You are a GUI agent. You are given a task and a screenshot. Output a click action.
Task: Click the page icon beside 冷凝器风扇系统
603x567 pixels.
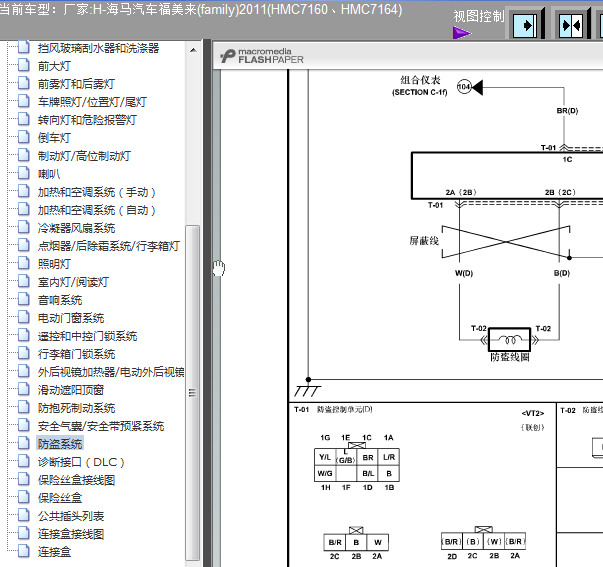tap(23, 227)
